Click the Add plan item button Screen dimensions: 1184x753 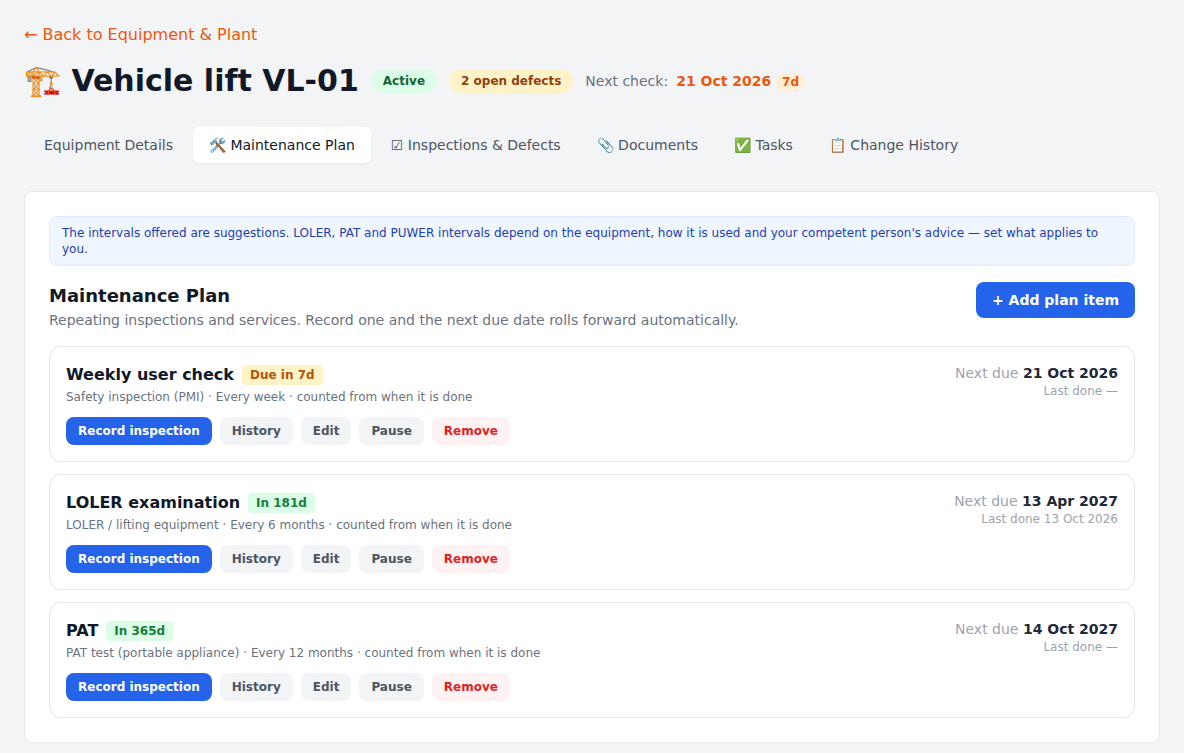click(x=1055, y=300)
